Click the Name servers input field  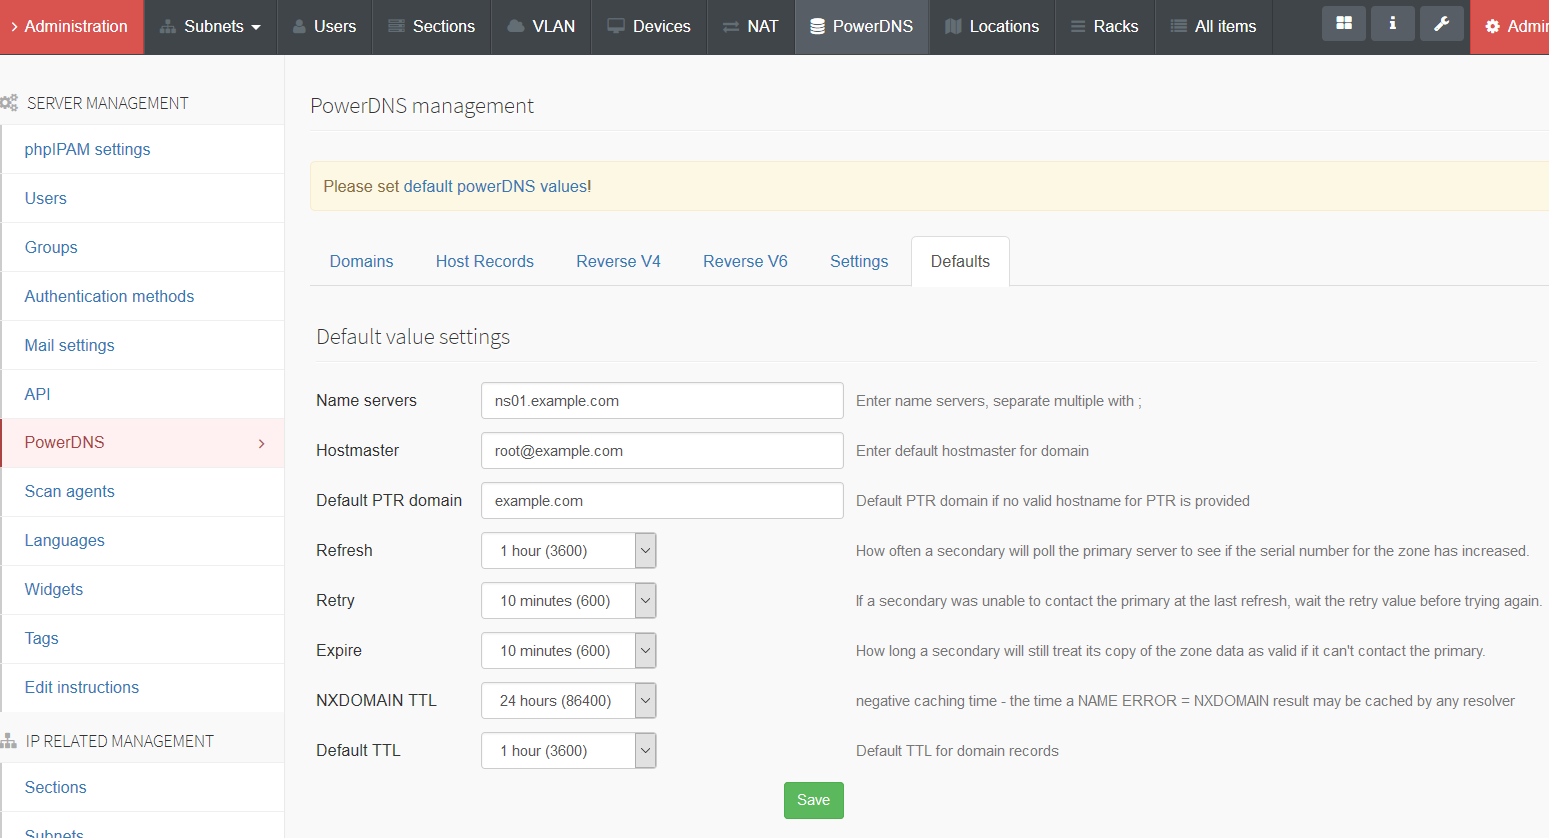[x=662, y=401]
